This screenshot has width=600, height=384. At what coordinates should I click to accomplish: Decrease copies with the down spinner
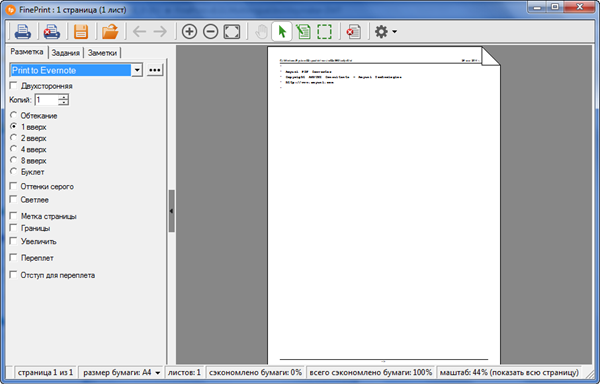pos(64,103)
